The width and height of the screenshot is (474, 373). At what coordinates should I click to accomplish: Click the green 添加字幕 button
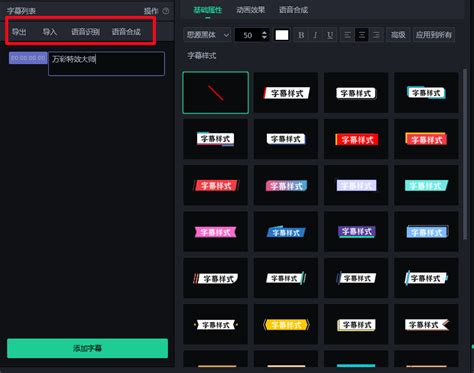point(87,348)
